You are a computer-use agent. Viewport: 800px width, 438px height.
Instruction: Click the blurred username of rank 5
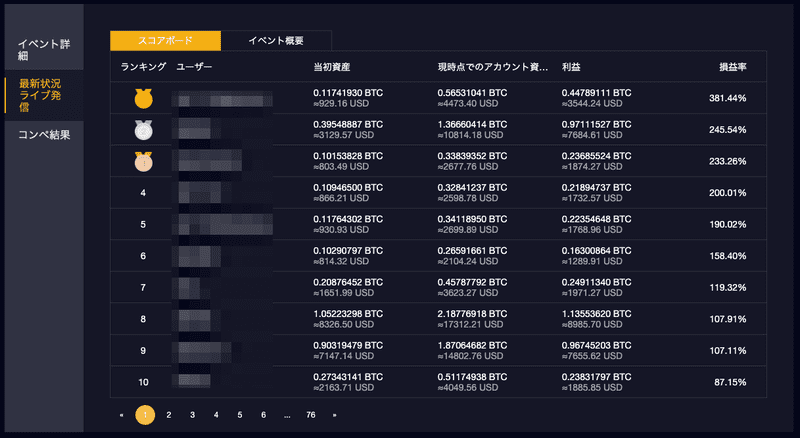222,225
